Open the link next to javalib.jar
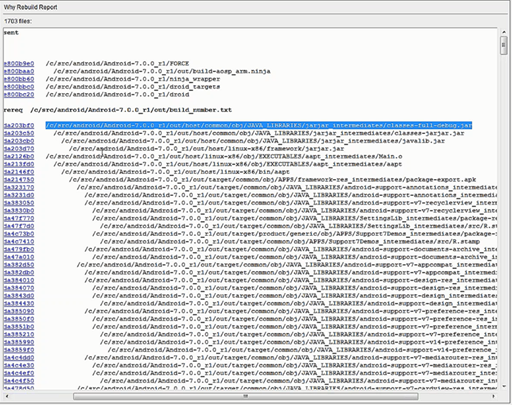 (x=19, y=141)
